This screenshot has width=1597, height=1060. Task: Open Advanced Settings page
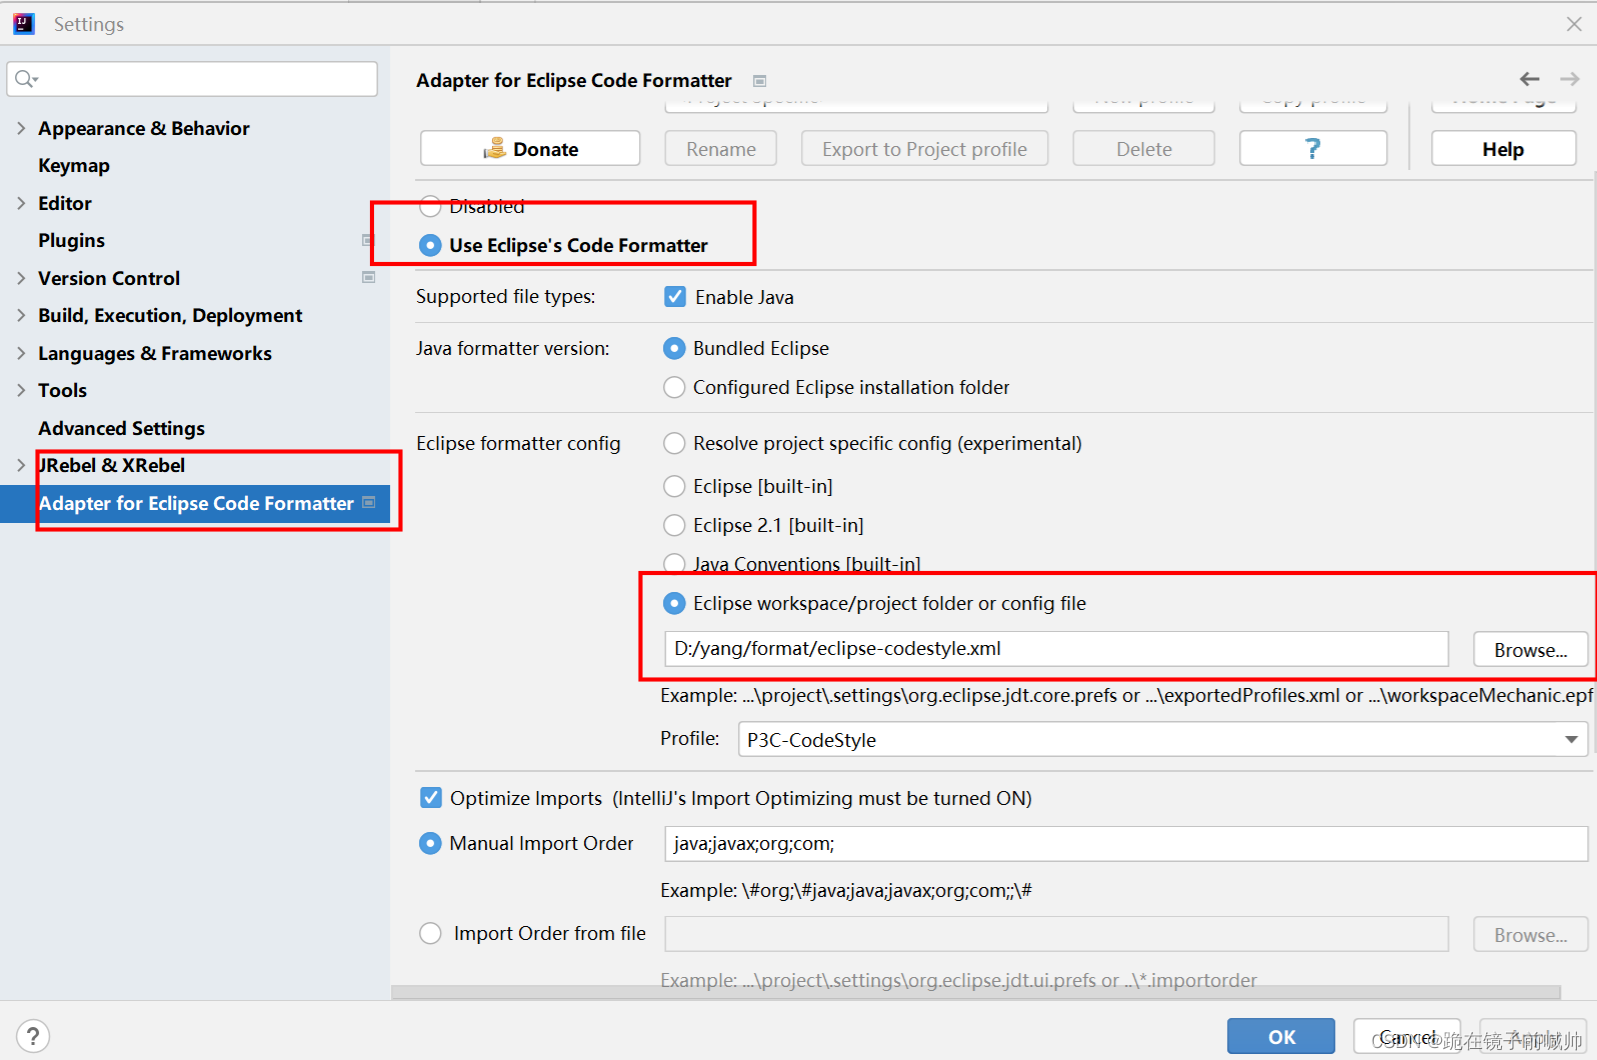pyautogui.click(x=121, y=428)
